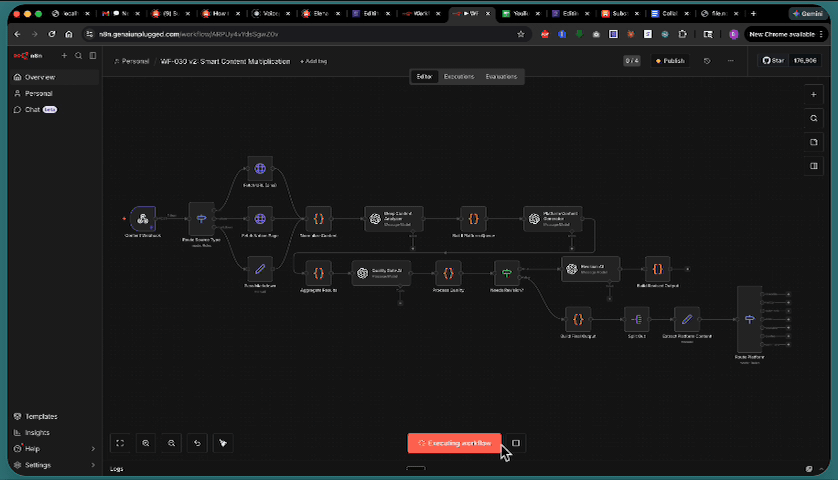Add the Deep Content Analyzer model sub-node
838x480 pixels.
coord(413,249)
